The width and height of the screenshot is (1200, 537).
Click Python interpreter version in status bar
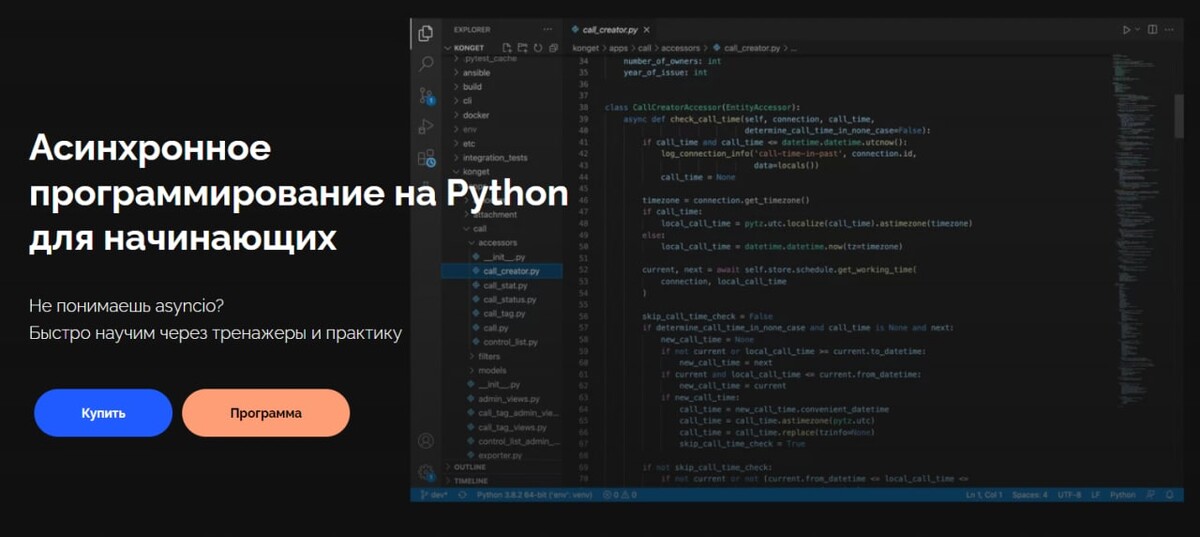click(x=536, y=495)
